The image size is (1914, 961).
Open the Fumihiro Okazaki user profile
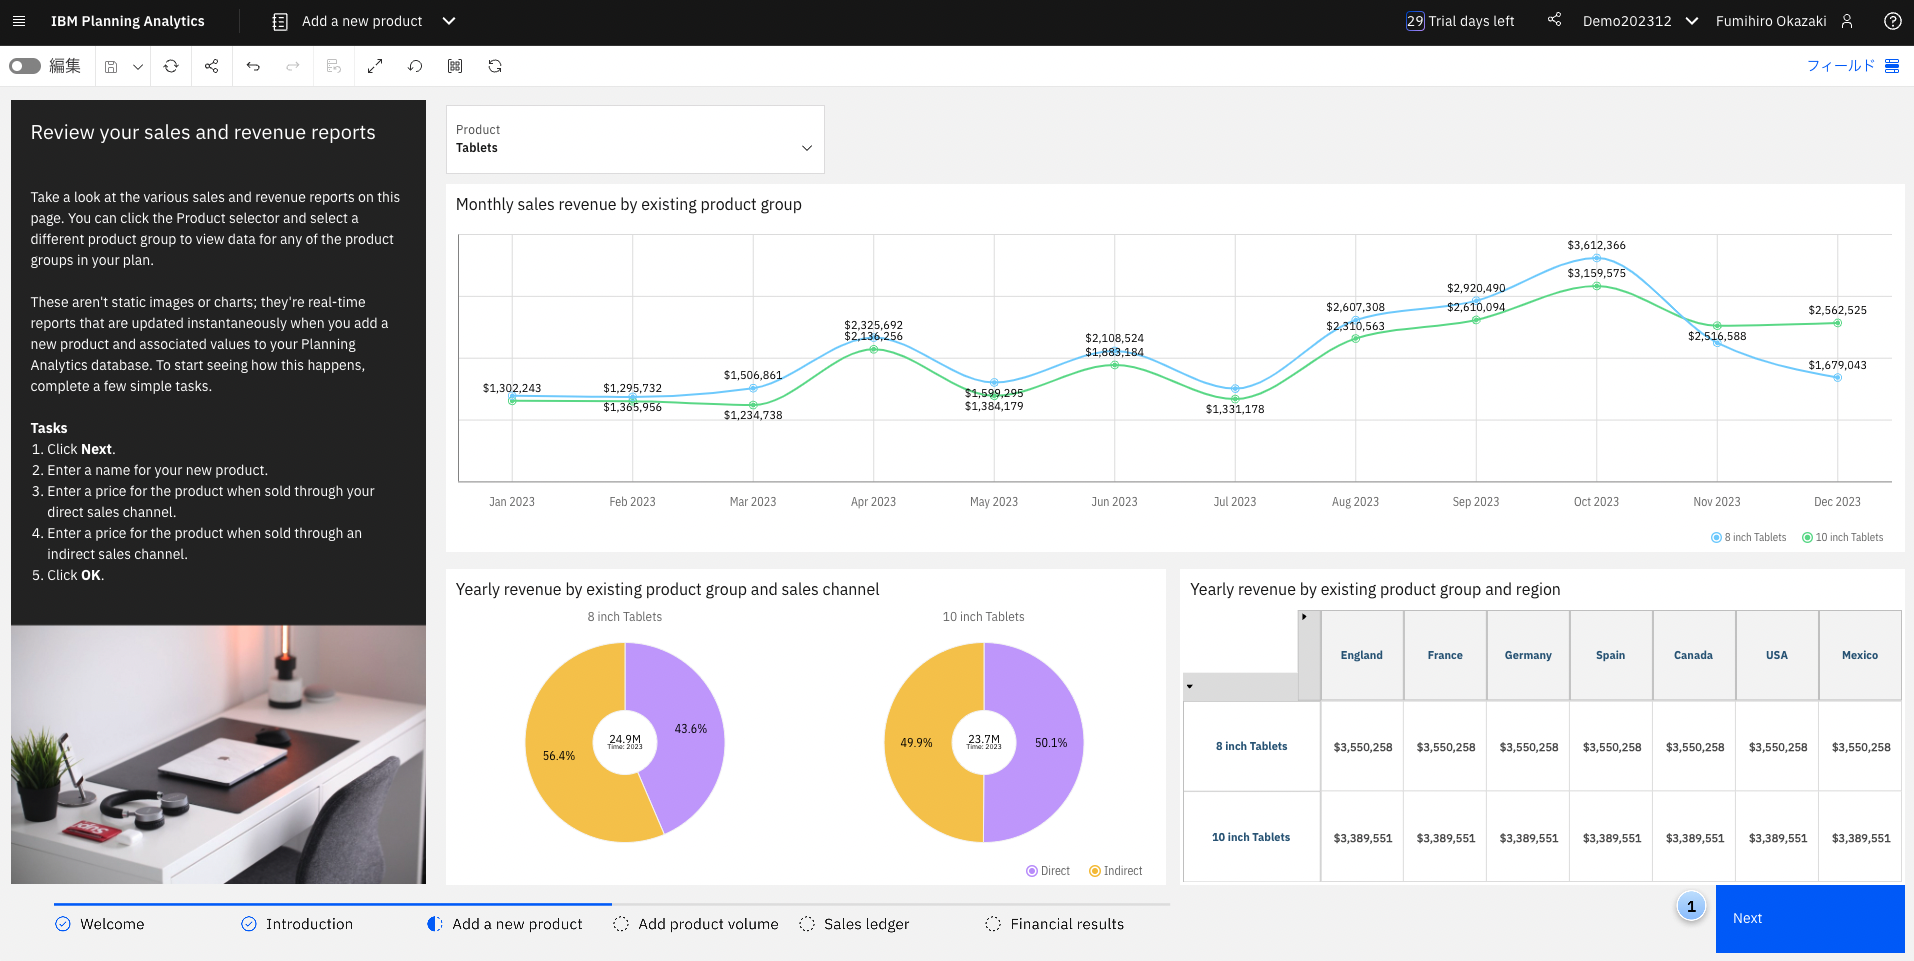(x=1785, y=21)
